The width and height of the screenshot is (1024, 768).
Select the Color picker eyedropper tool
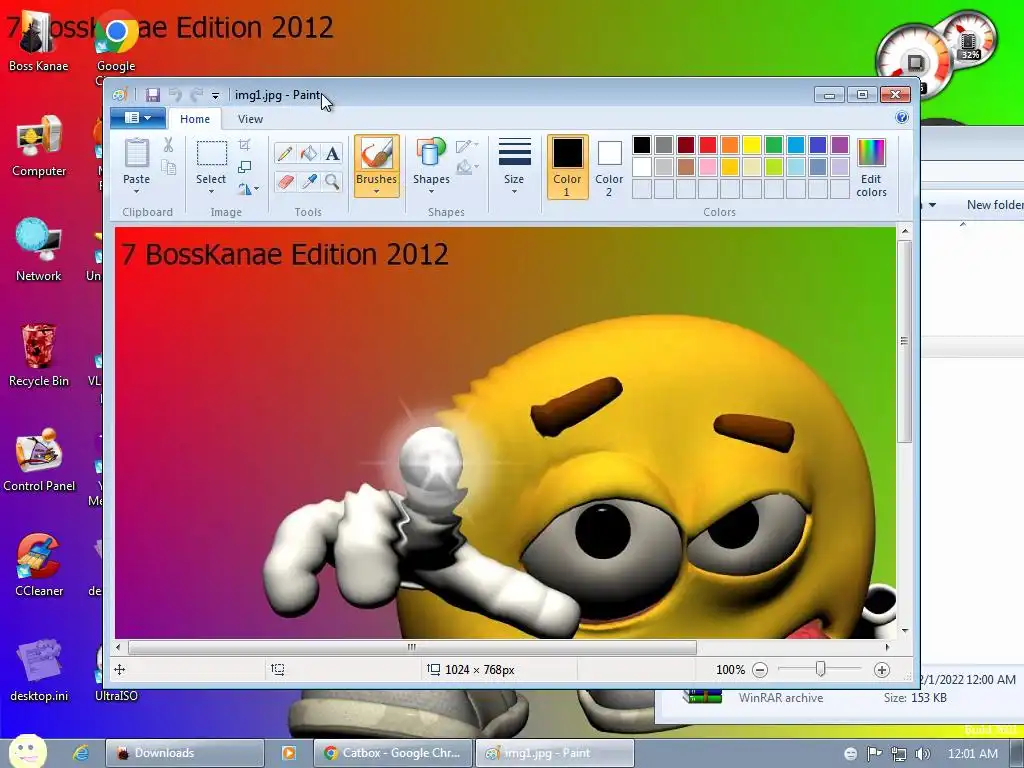coord(308,181)
